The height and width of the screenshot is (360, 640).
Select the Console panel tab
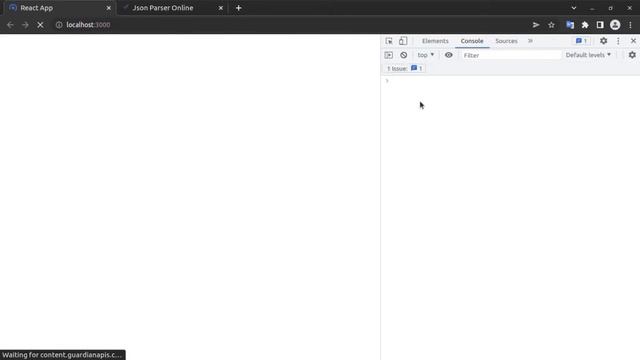point(472,41)
